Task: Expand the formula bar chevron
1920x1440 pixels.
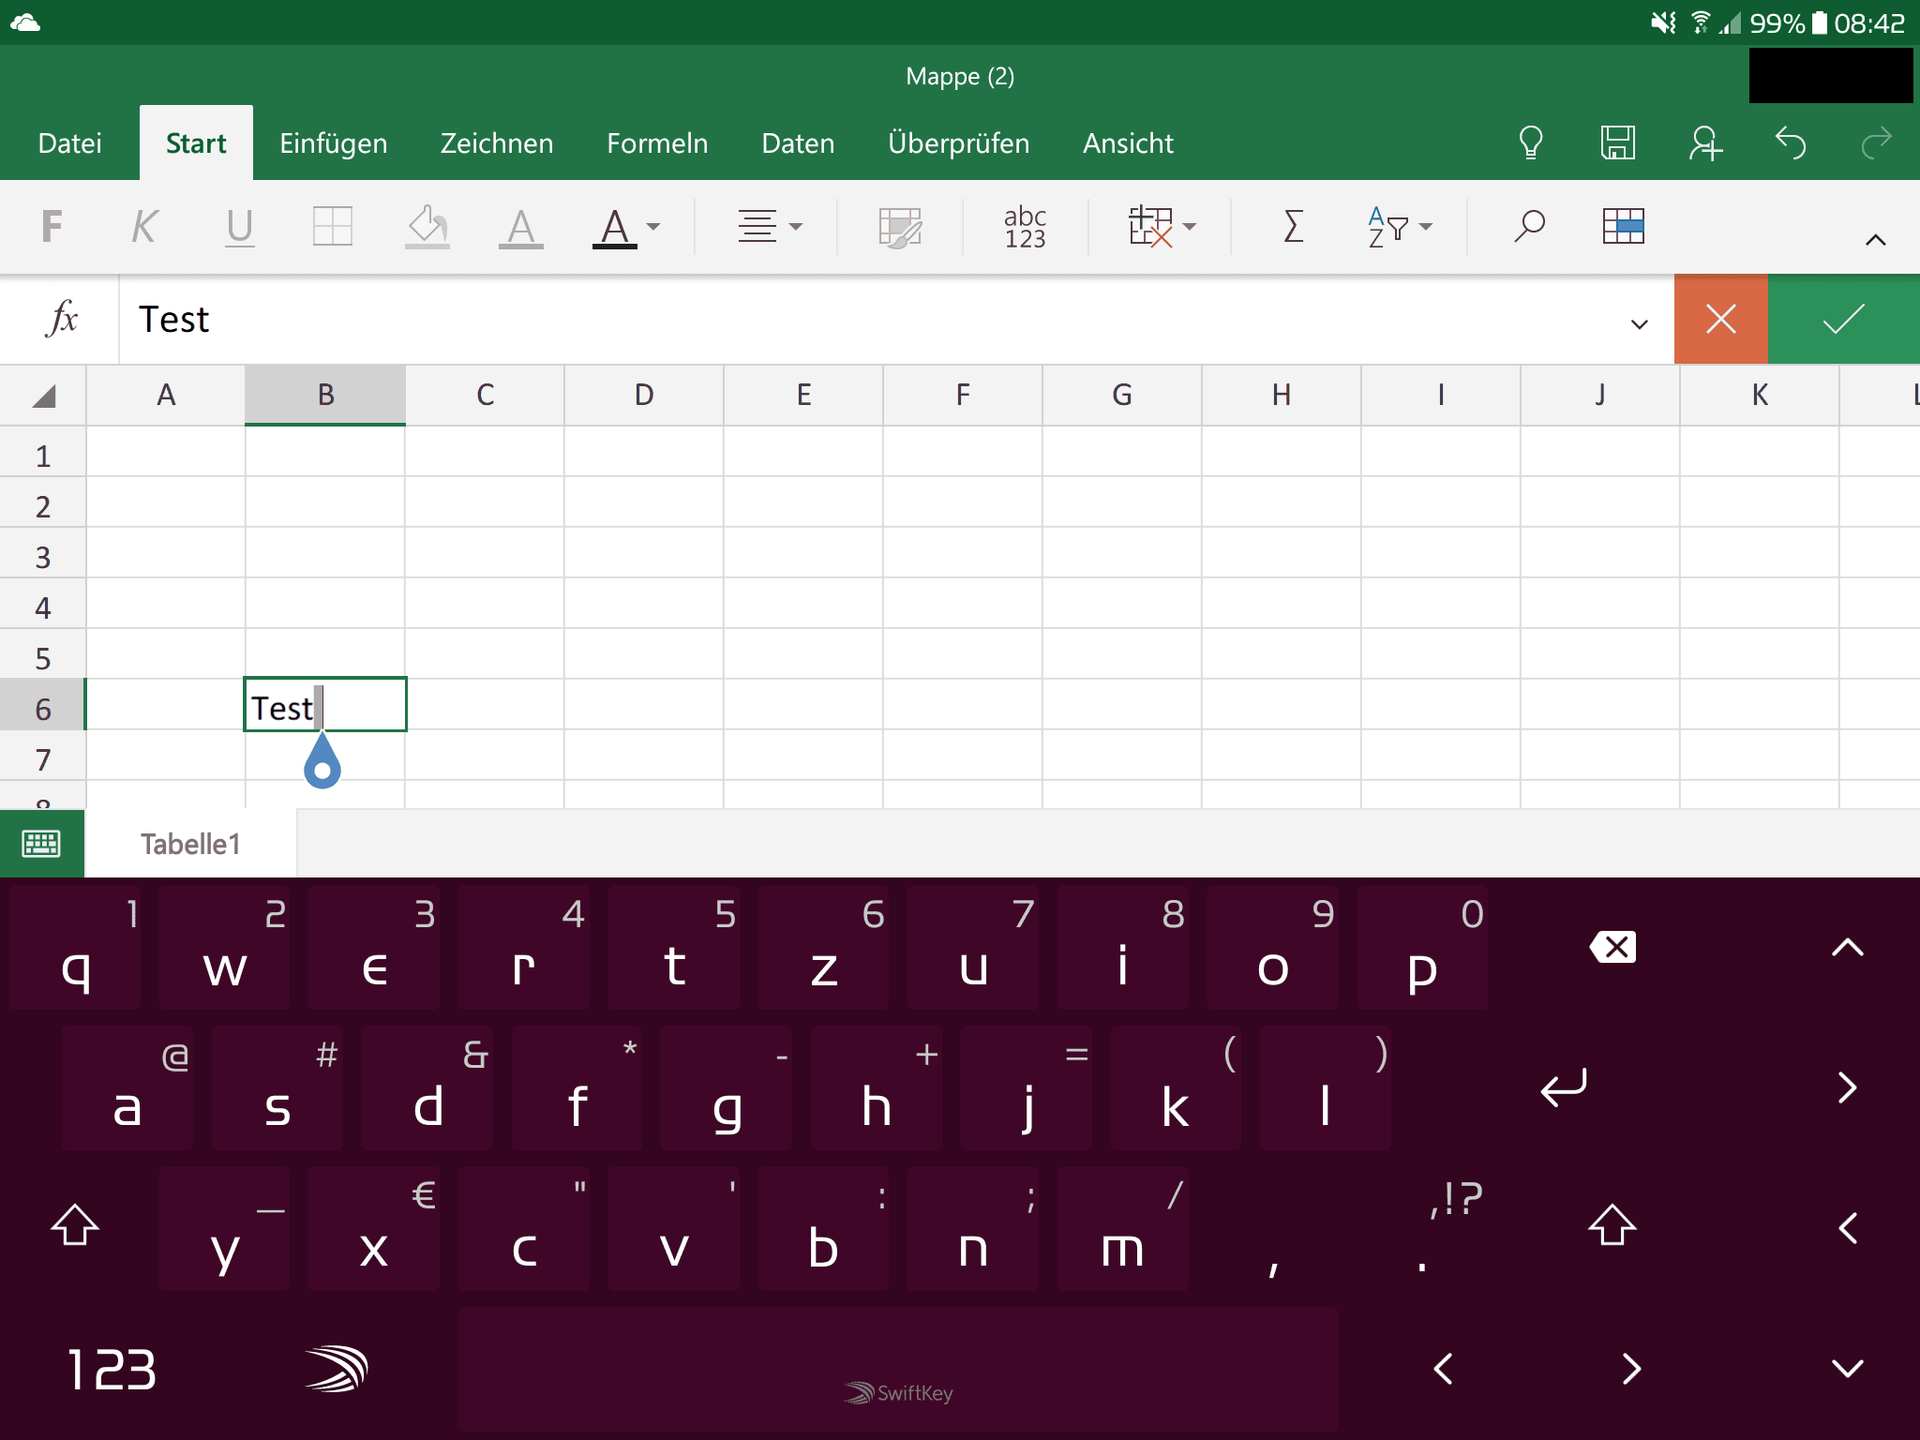Action: coord(1639,324)
